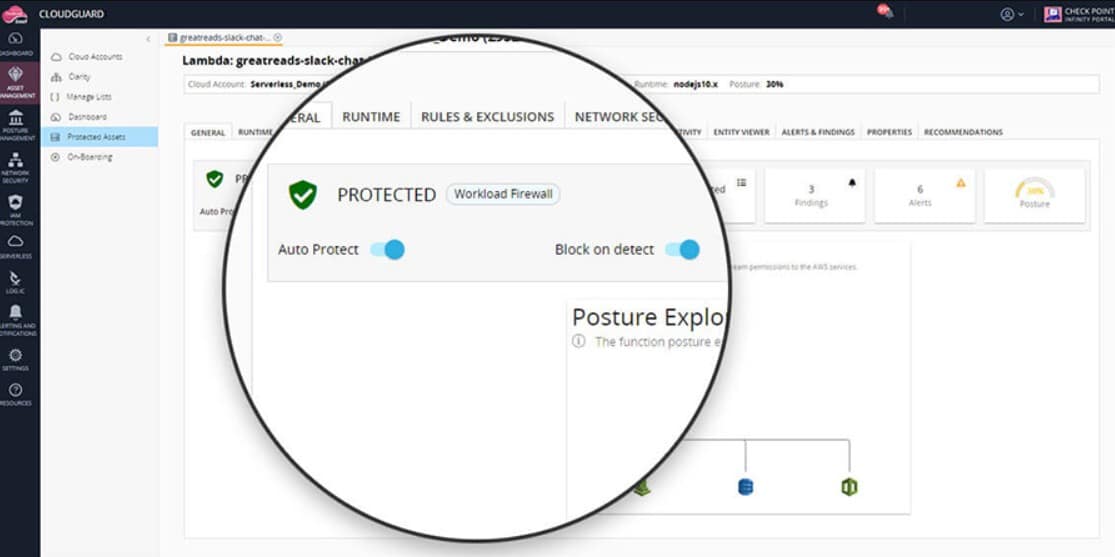Viewport: 1115px width, 557px height.
Task: Select the green hexagon node icon
Action: [849, 487]
